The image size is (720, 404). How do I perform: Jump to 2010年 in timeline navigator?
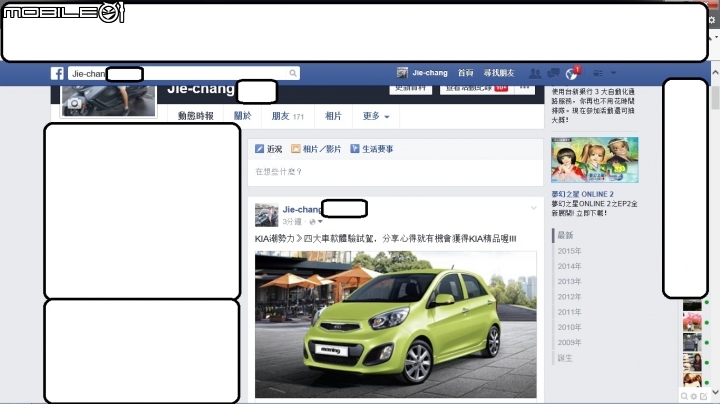(569, 327)
